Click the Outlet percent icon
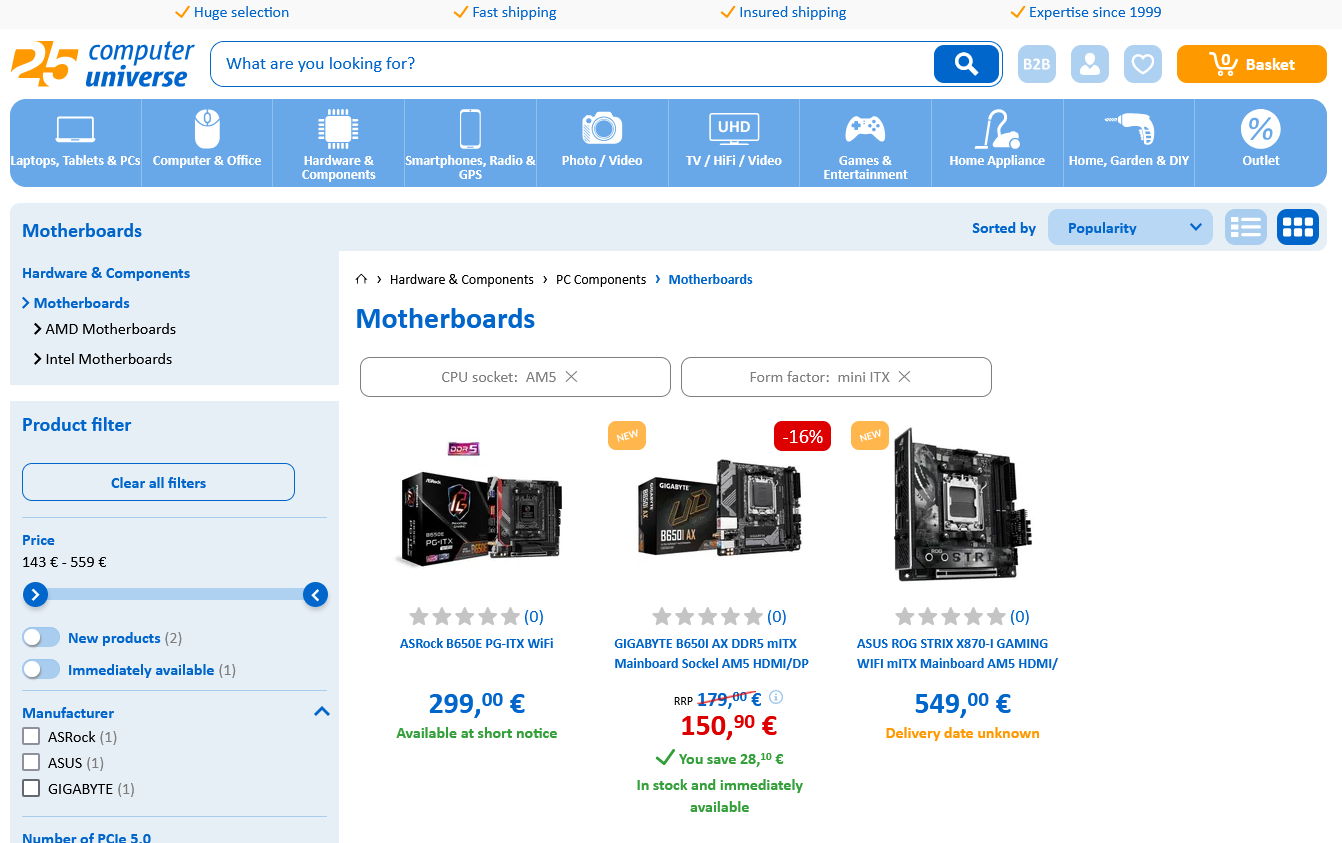The image size is (1342, 843). (x=1261, y=129)
